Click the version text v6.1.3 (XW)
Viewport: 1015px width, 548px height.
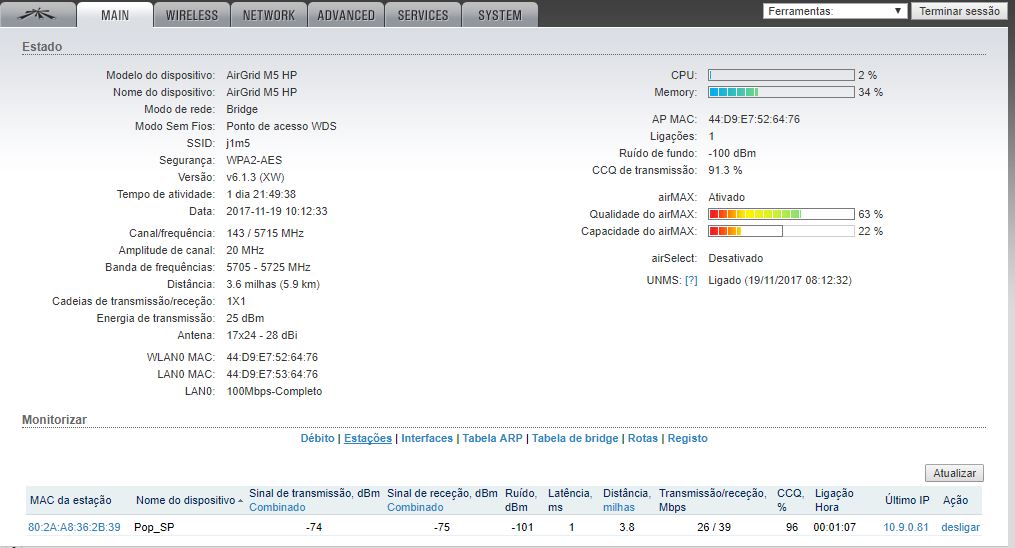tap(255, 177)
